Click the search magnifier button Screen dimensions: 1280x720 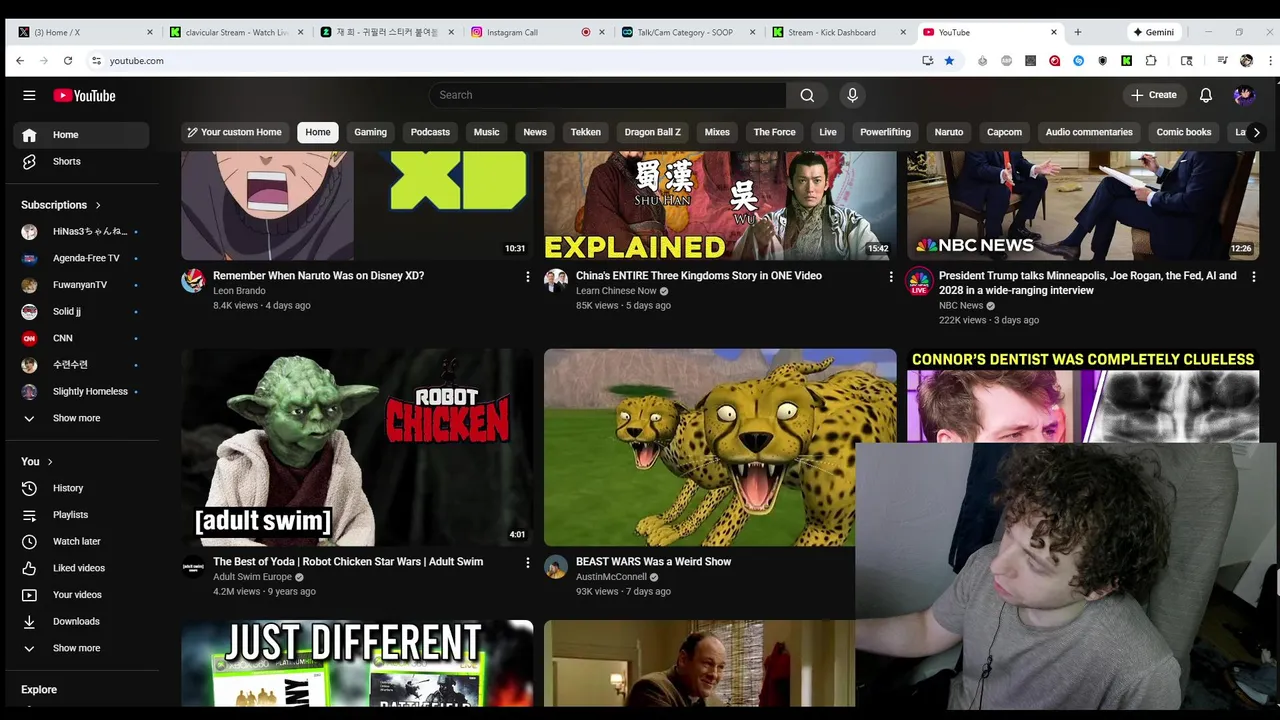coord(807,95)
